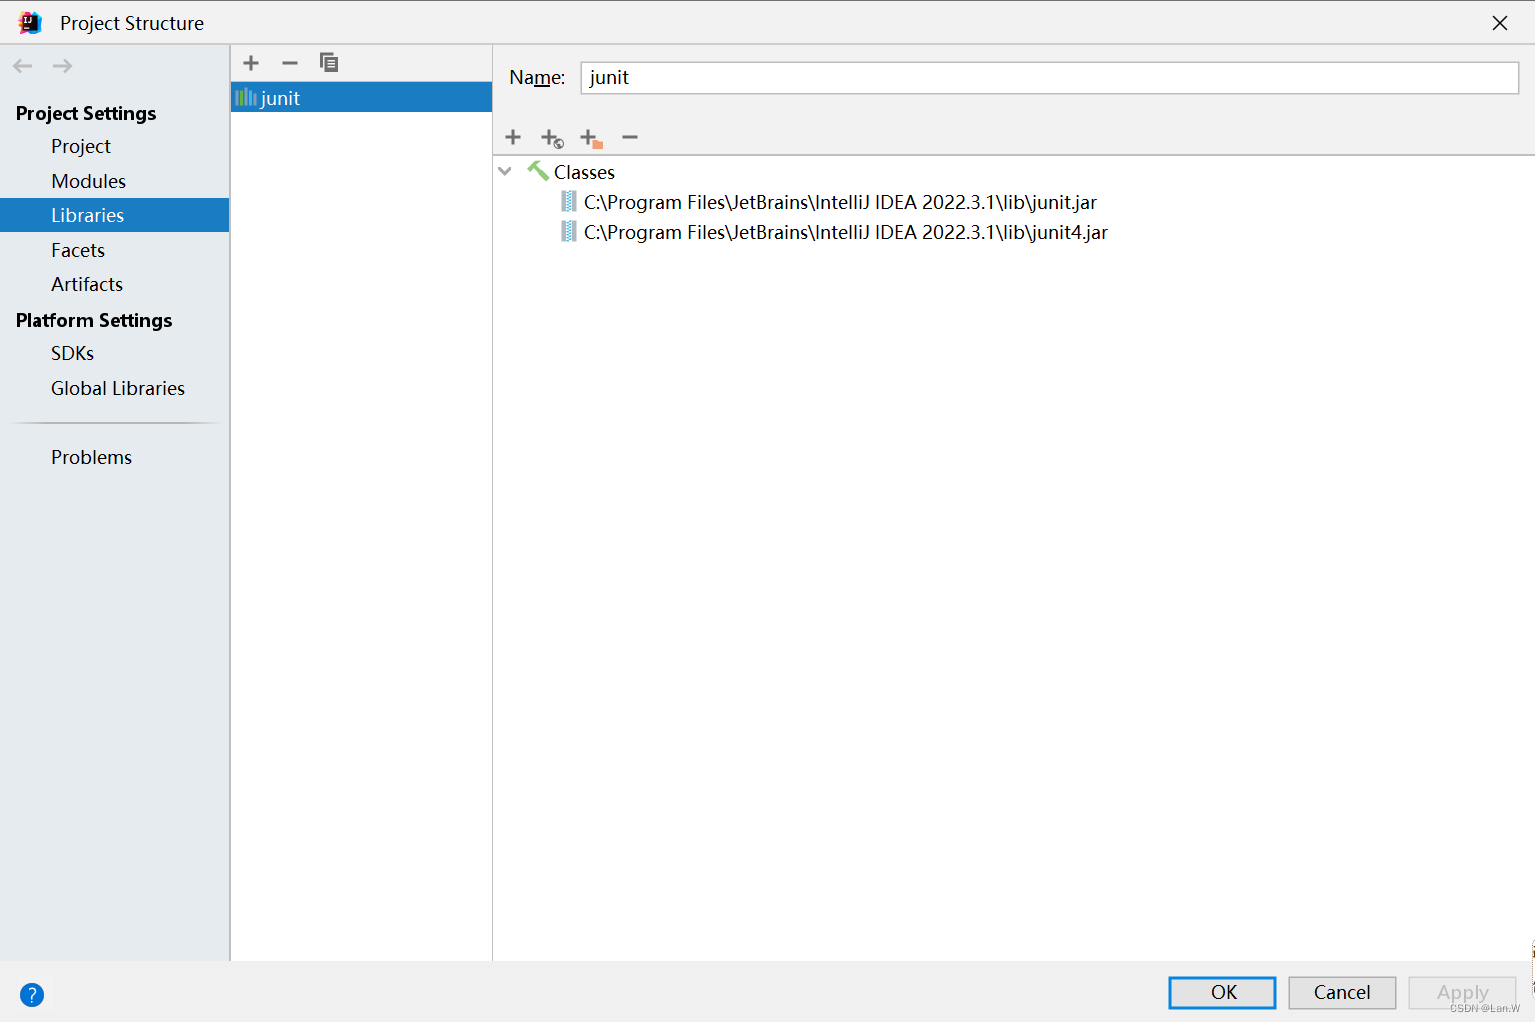Viewport: 1535px width, 1022px height.
Task: Select the Facets settings entry
Action: (x=77, y=249)
